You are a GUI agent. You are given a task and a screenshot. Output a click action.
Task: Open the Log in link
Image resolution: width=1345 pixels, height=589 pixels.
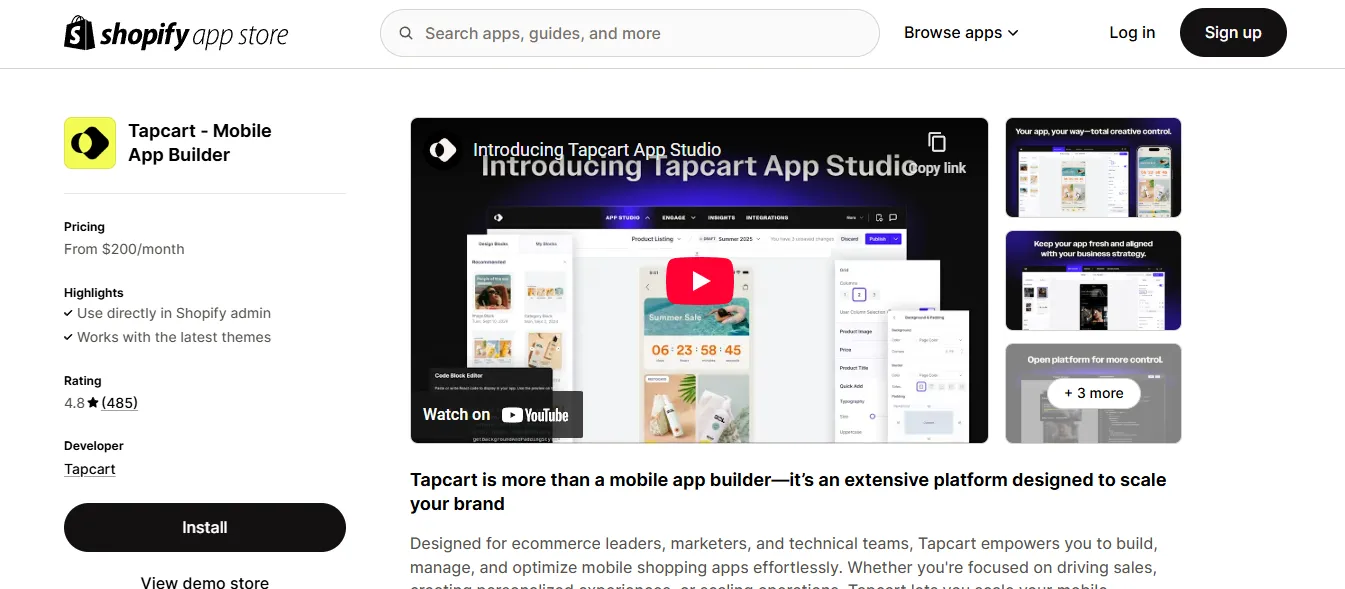tap(1132, 33)
